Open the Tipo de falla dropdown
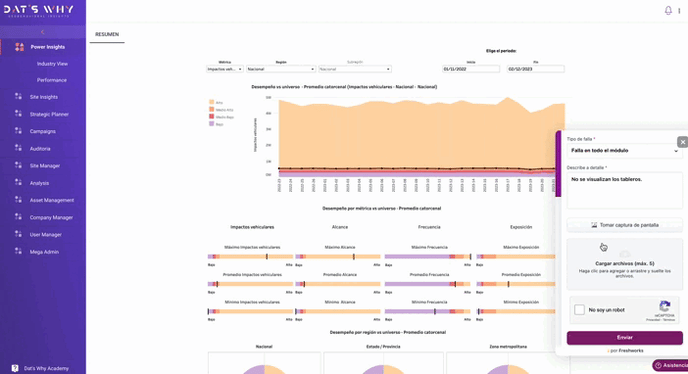Image resolution: width=688 pixels, height=374 pixels. (x=624, y=151)
